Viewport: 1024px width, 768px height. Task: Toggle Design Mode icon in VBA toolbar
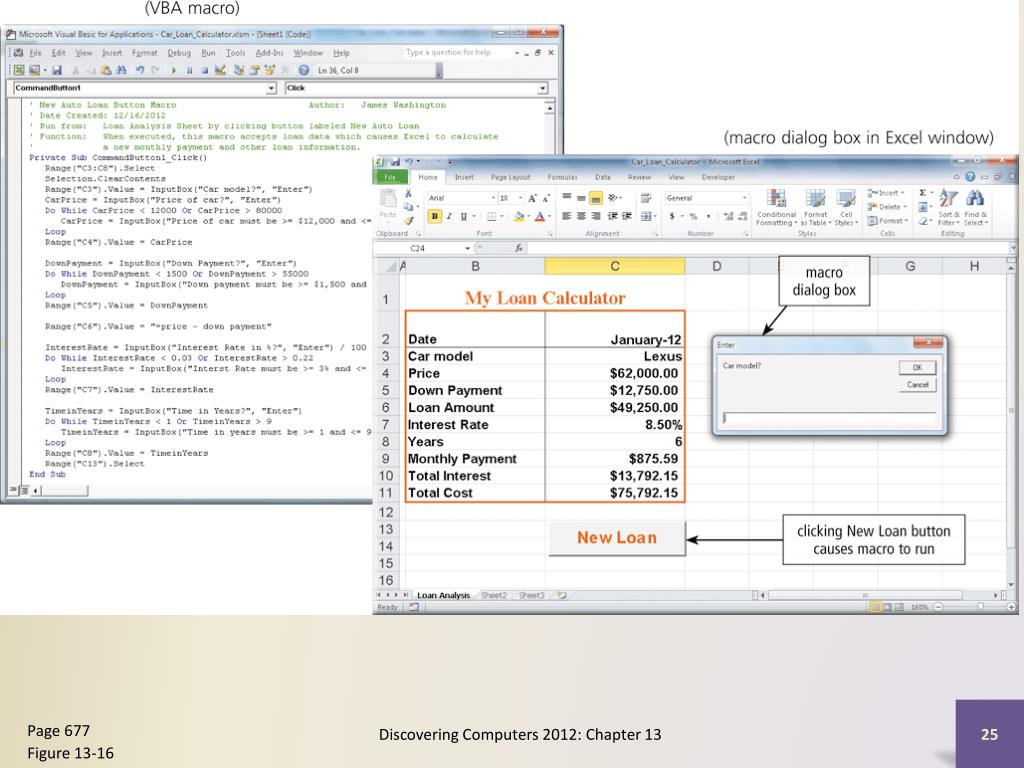pos(220,70)
